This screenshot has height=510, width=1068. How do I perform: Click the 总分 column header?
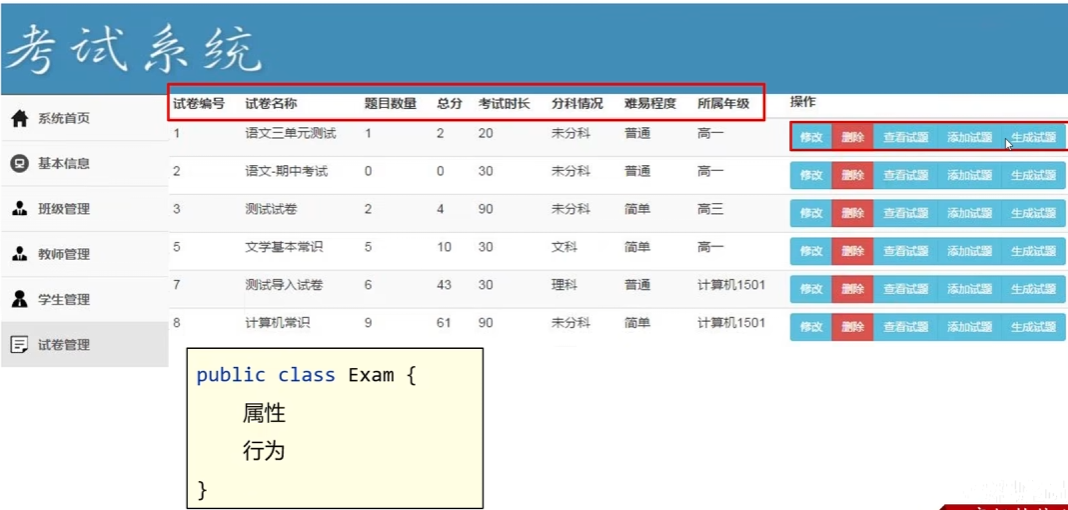point(450,104)
